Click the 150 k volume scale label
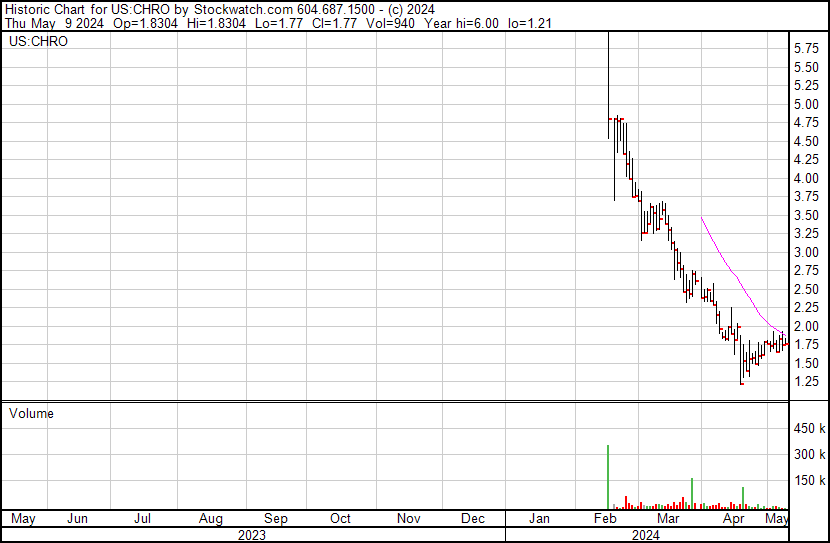This screenshot has height=543, width=830. tap(809, 480)
